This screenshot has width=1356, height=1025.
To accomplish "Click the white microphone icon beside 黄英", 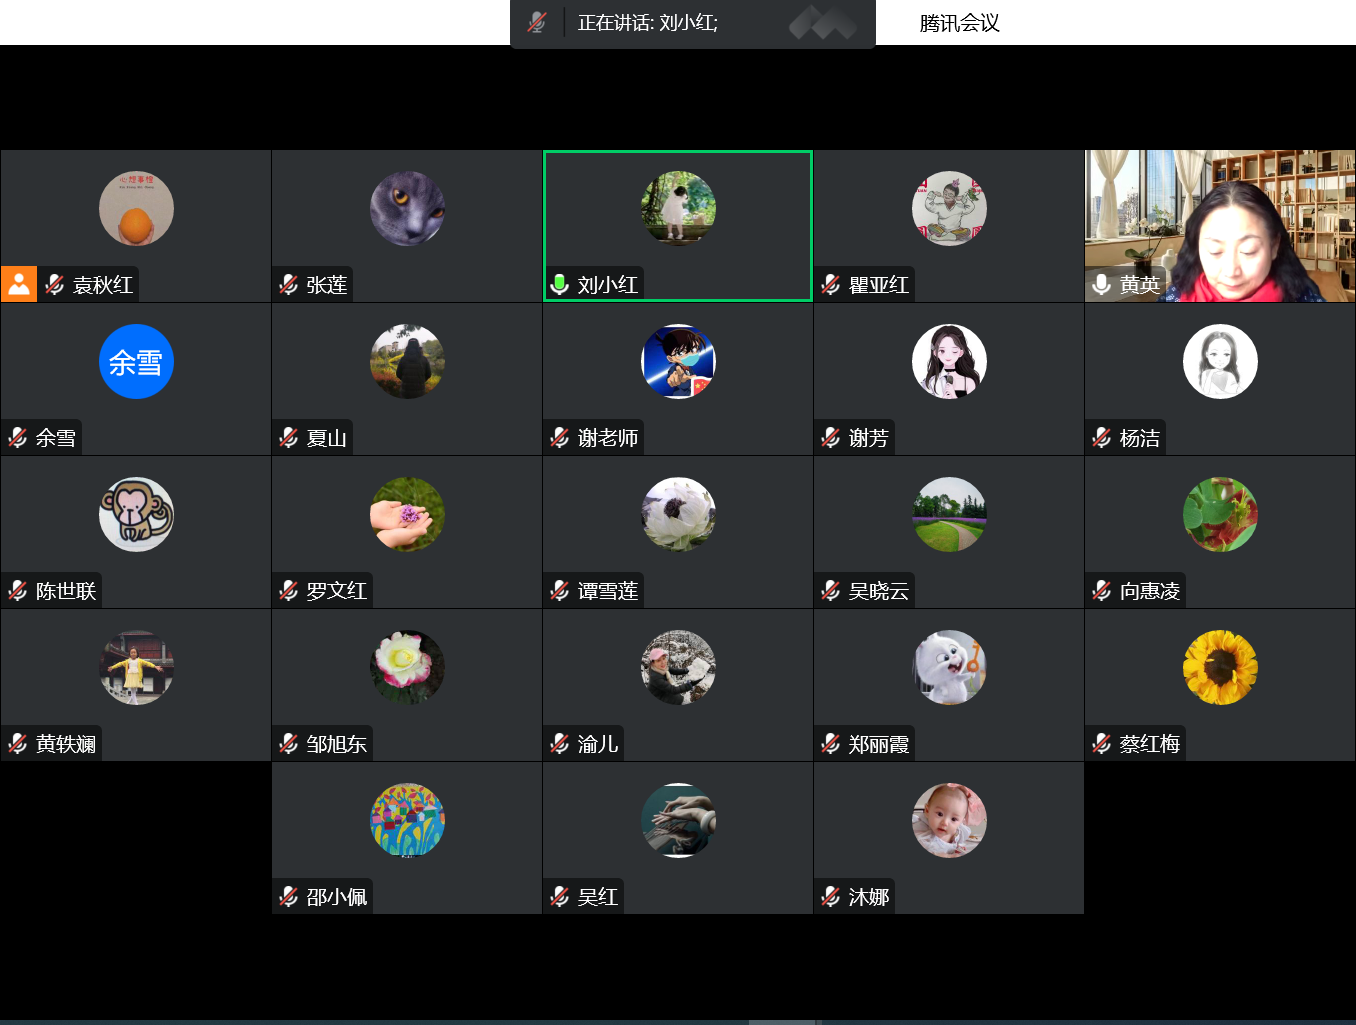I will (1101, 285).
